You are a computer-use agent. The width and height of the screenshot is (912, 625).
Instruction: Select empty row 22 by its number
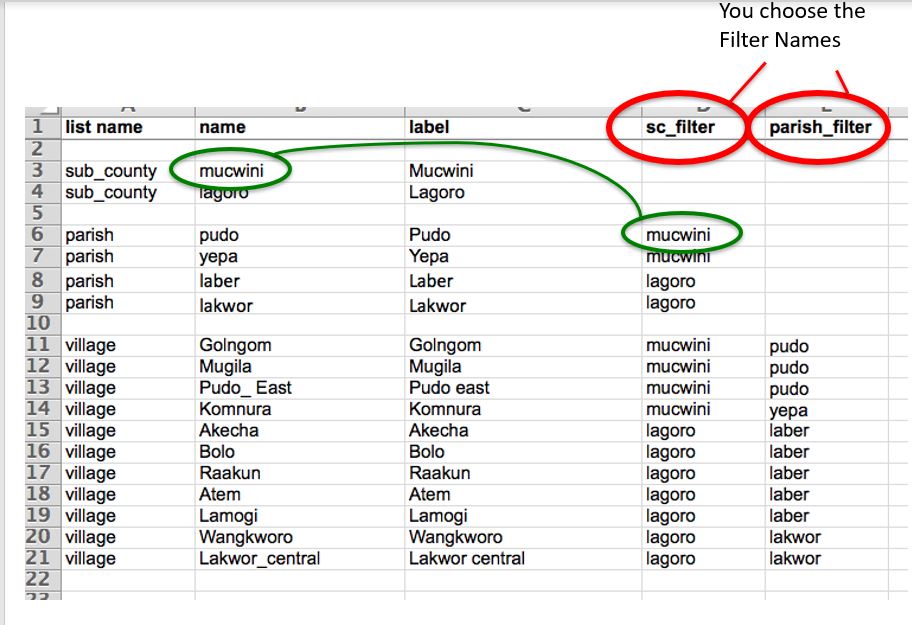pos(38,579)
